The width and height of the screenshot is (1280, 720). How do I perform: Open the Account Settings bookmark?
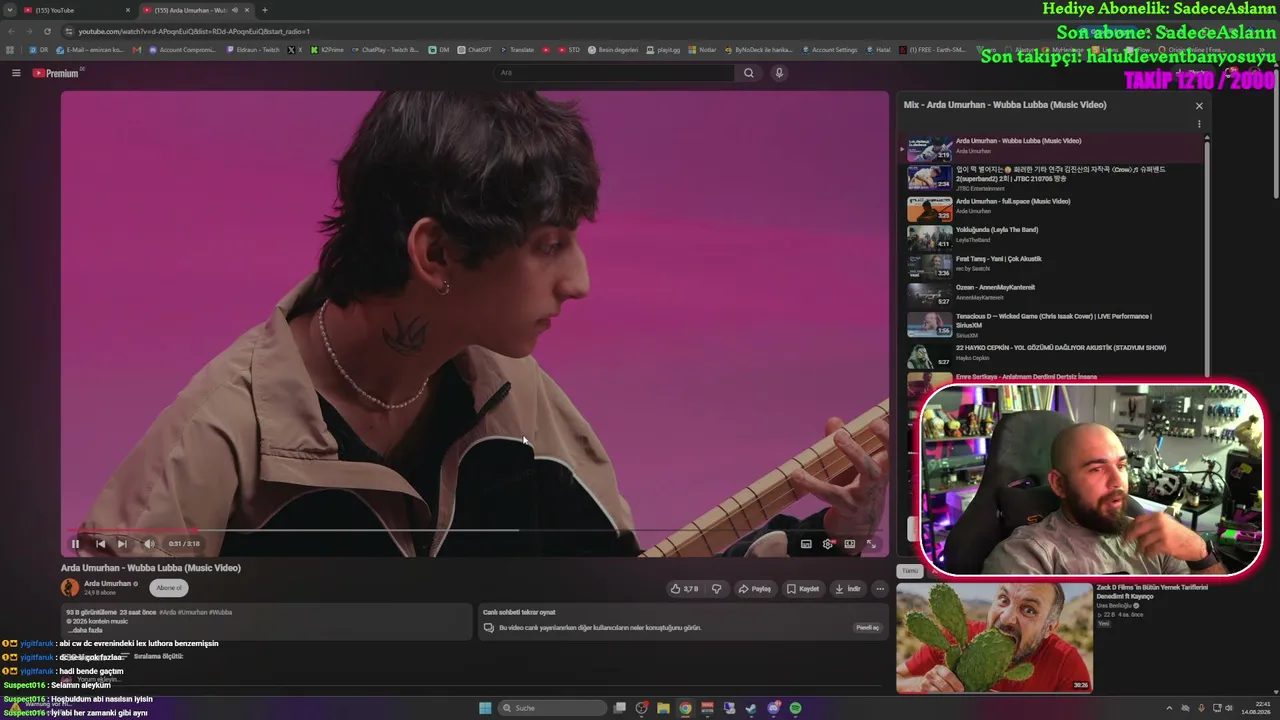[829, 49]
